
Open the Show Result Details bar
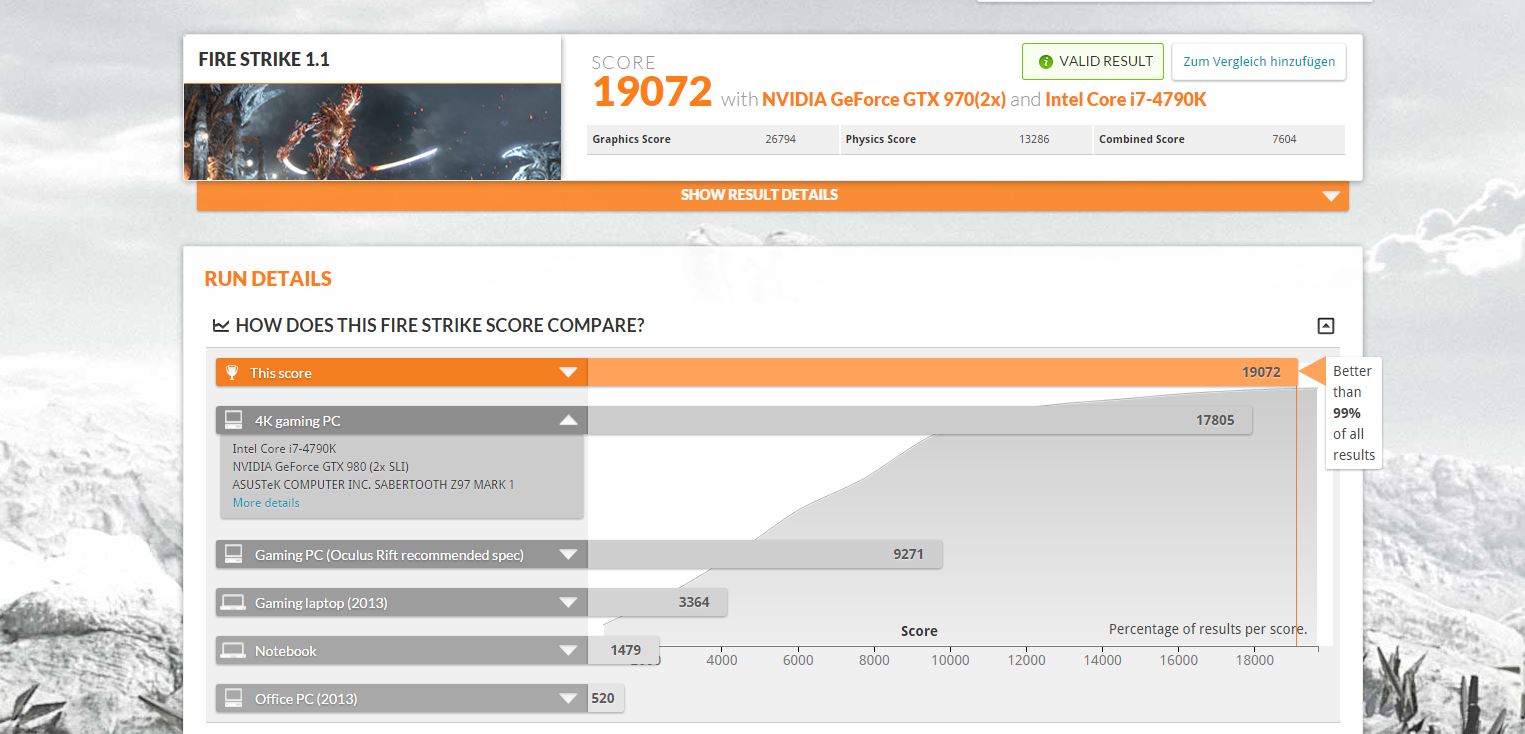click(x=773, y=195)
